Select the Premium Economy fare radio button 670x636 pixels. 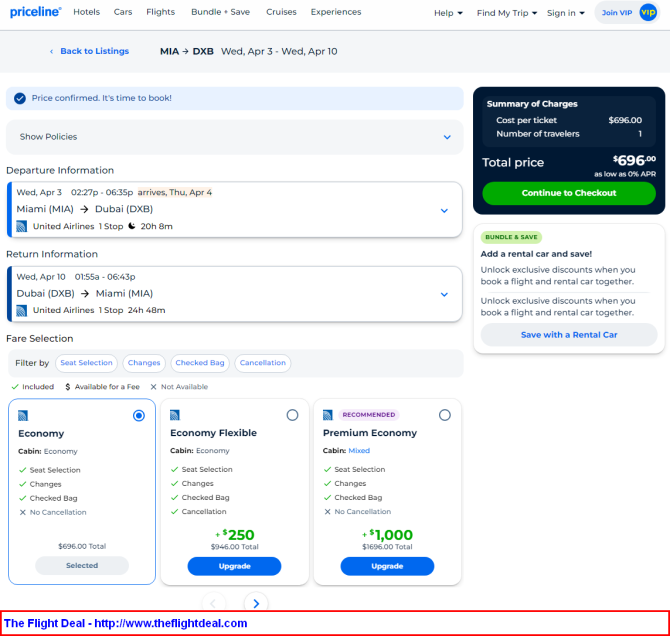pos(445,415)
